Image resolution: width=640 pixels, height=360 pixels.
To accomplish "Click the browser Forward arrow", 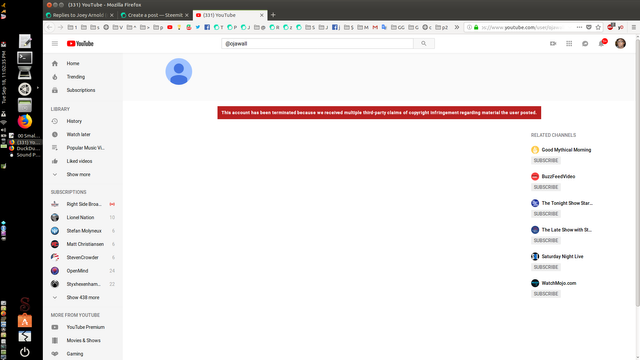I will point(60,27).
